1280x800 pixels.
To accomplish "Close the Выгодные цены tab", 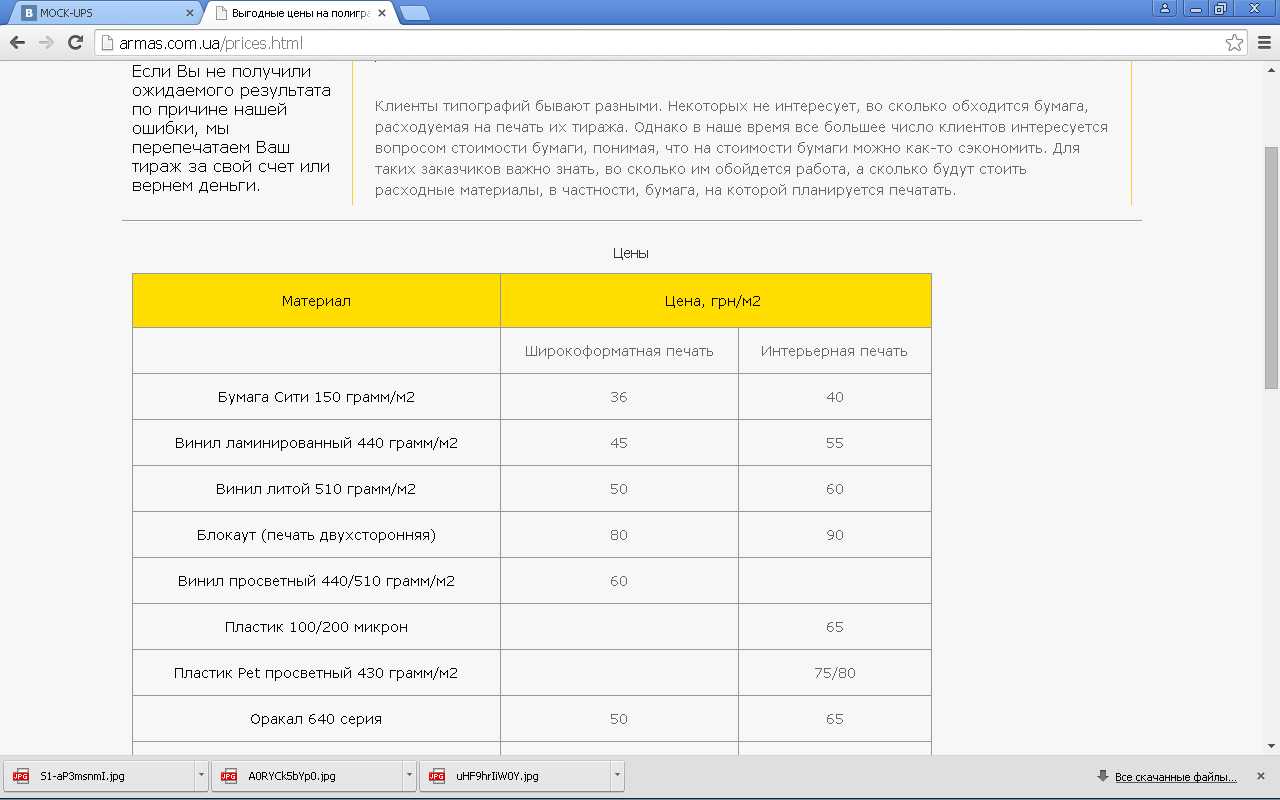I will click(382, 13).
